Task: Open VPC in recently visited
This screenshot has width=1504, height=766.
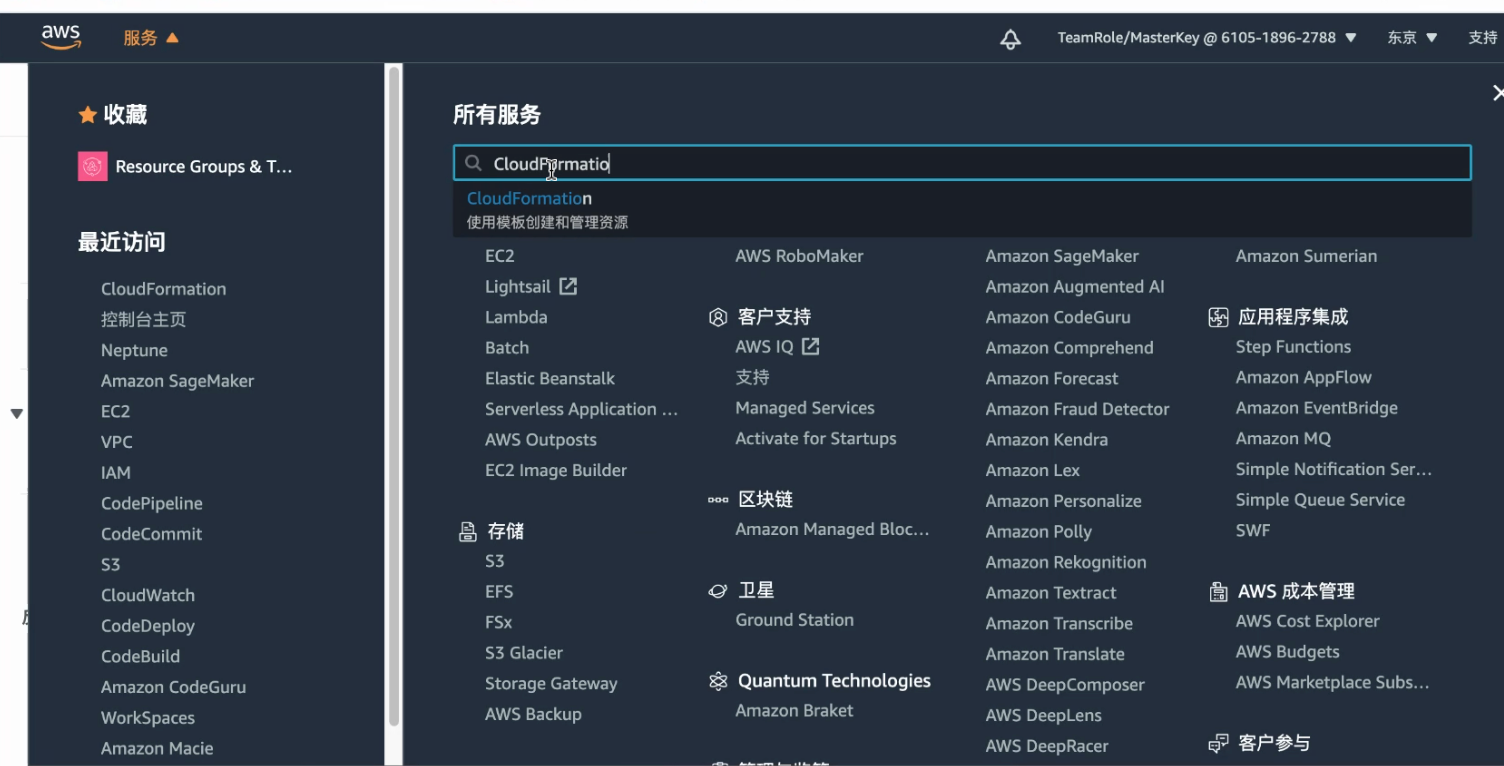Action: click(x=116, y=442)
